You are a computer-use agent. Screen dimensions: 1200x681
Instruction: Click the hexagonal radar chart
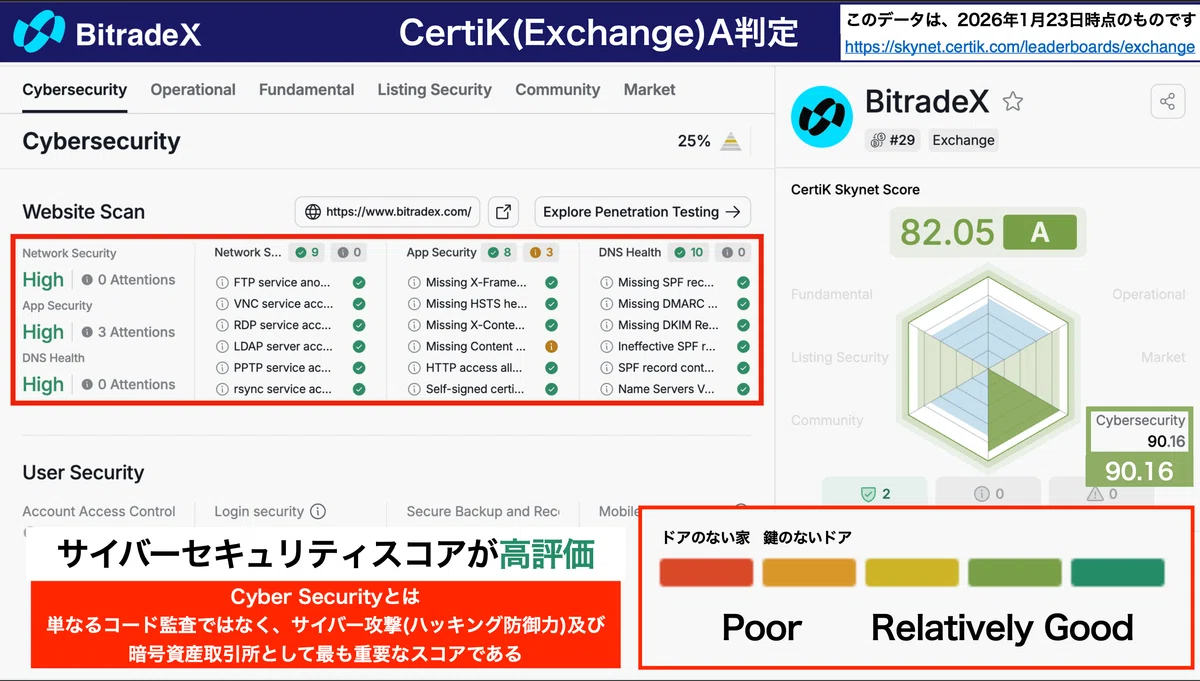[x=988, y=366]
